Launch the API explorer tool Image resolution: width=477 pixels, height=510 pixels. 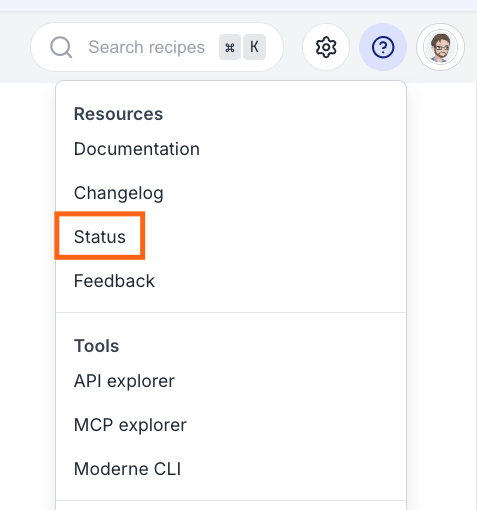[124, 381]
